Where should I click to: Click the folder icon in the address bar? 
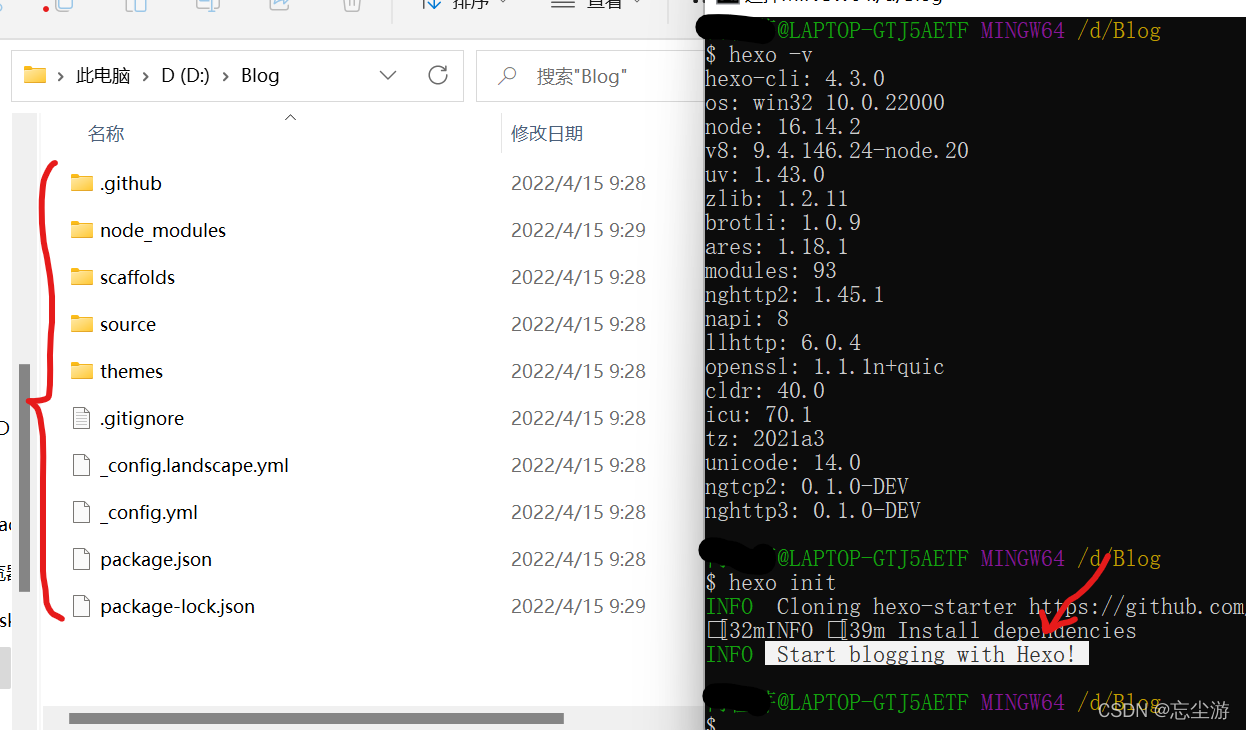click(x=35, y=75)
